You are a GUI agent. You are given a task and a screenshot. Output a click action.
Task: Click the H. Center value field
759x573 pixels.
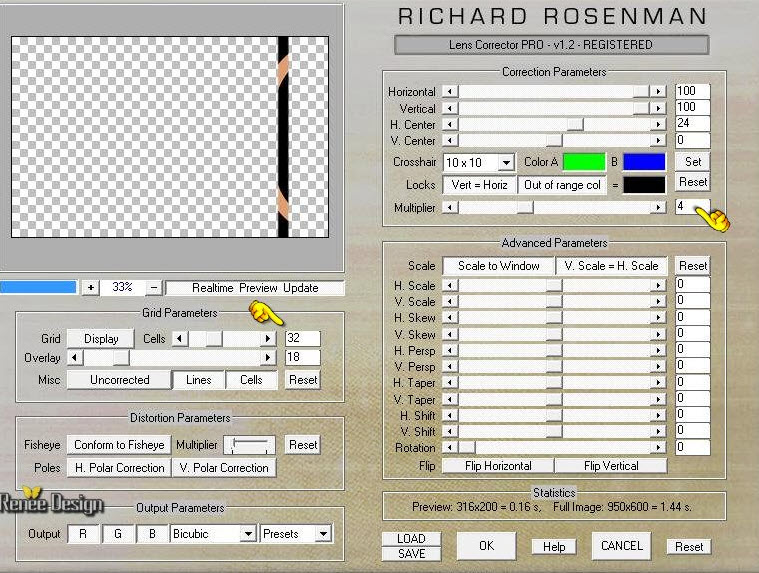[692, 123]
